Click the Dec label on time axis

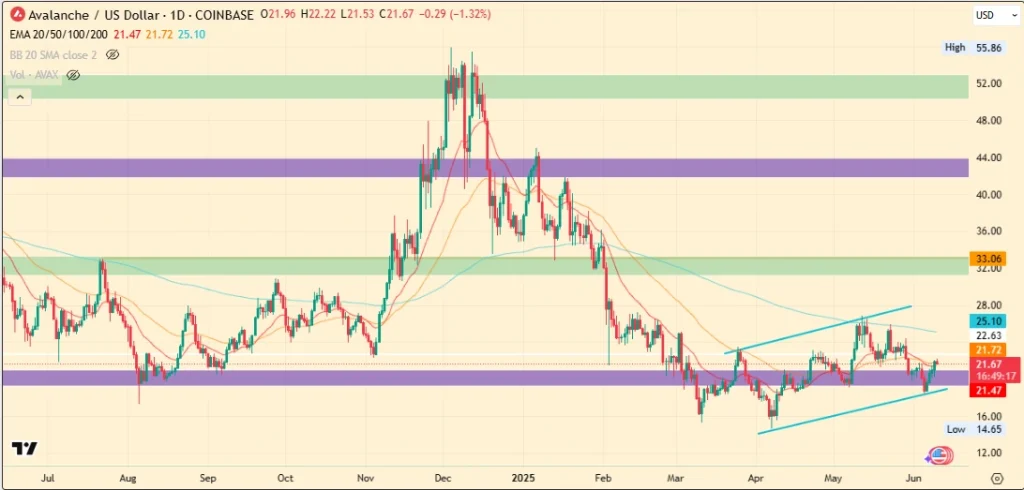click(443, 478)
